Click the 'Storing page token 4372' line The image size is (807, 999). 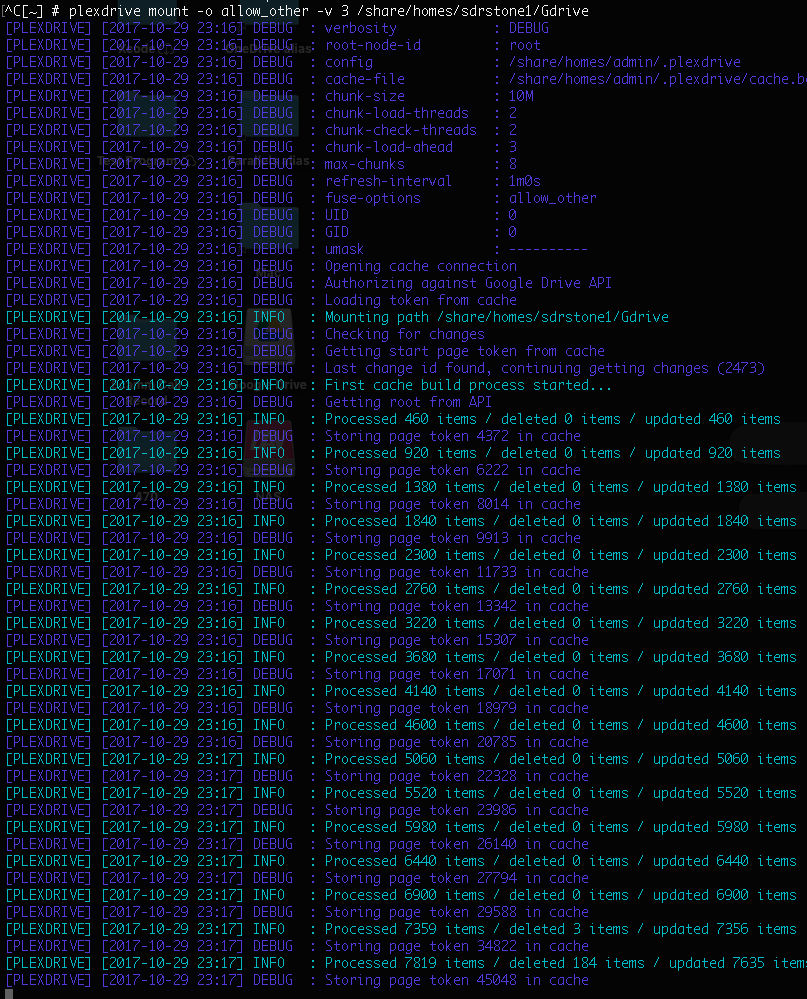452,436
